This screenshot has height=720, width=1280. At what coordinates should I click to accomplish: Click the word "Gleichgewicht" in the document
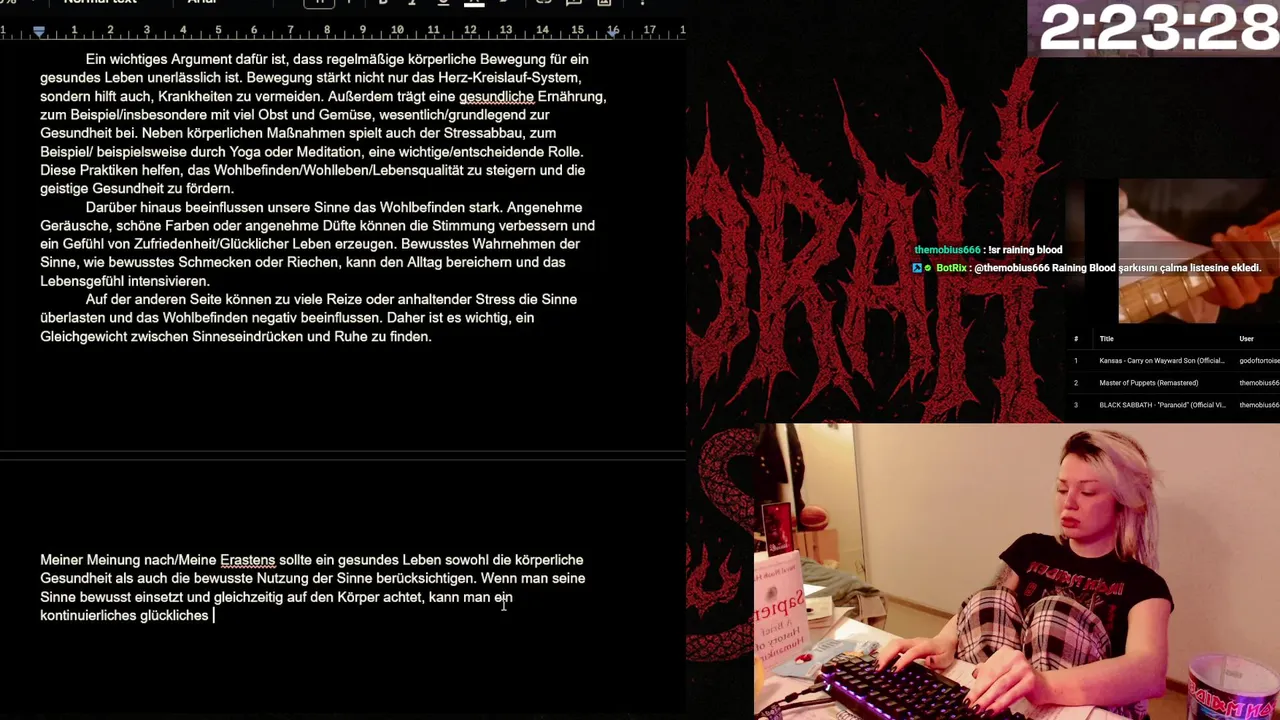click(84, 337)
